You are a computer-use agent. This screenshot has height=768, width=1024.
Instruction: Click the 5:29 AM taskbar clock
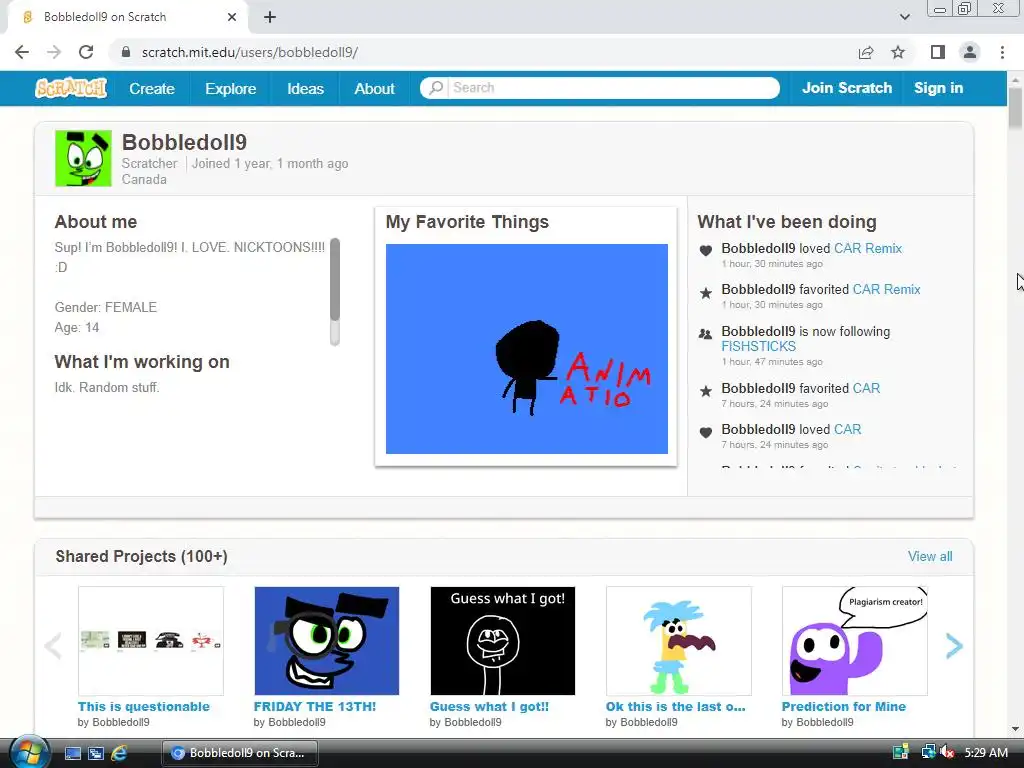pyautogui.click(x=986, y=753)
